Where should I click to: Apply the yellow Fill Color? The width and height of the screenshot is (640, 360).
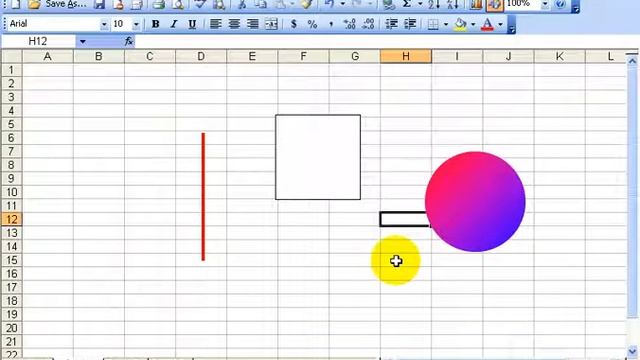tap(460, 24)
